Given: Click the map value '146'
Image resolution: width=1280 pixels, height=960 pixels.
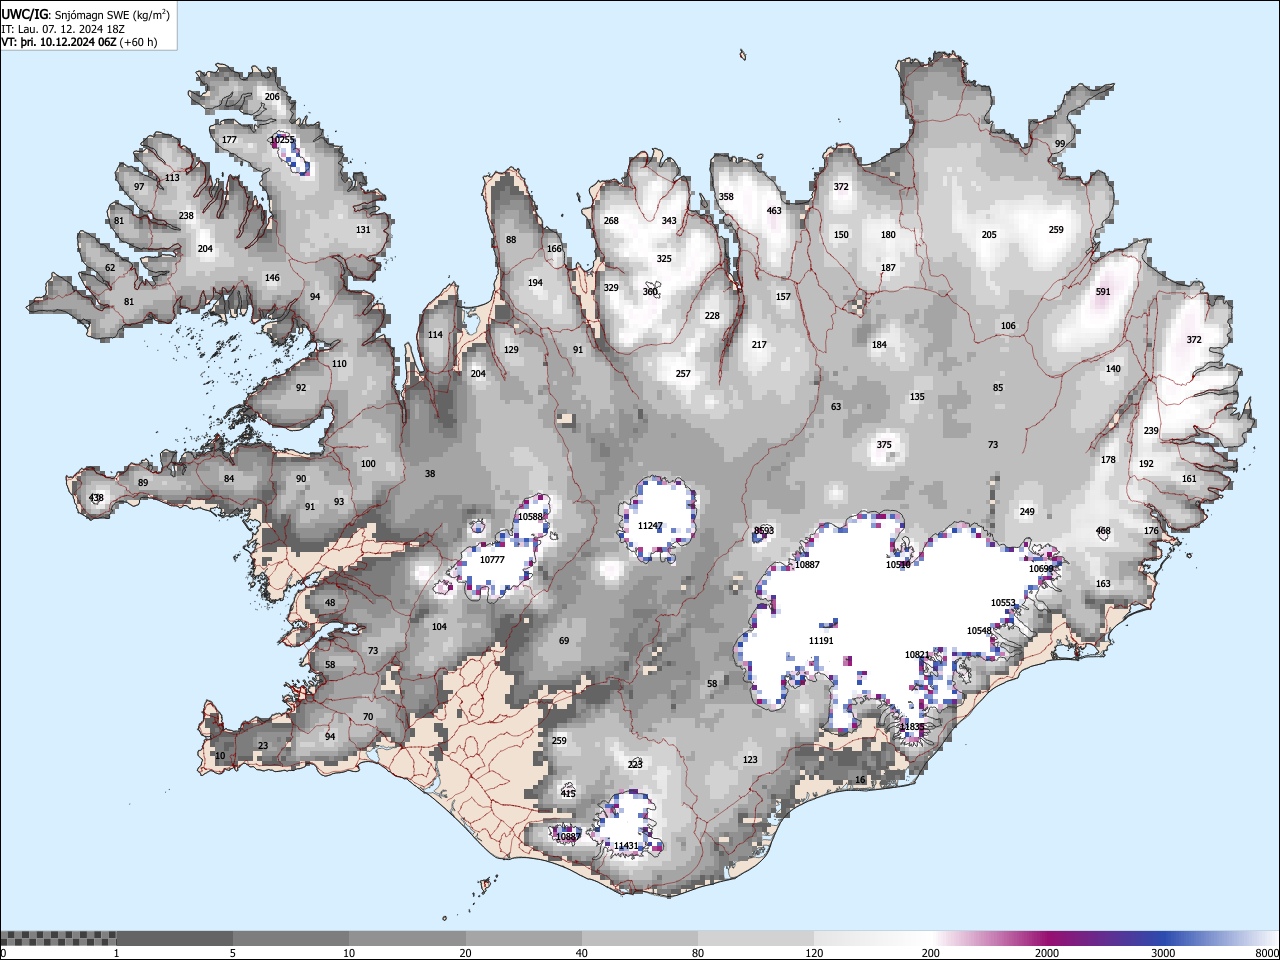Looking at the screenshot, I should (x=272, y=278).
